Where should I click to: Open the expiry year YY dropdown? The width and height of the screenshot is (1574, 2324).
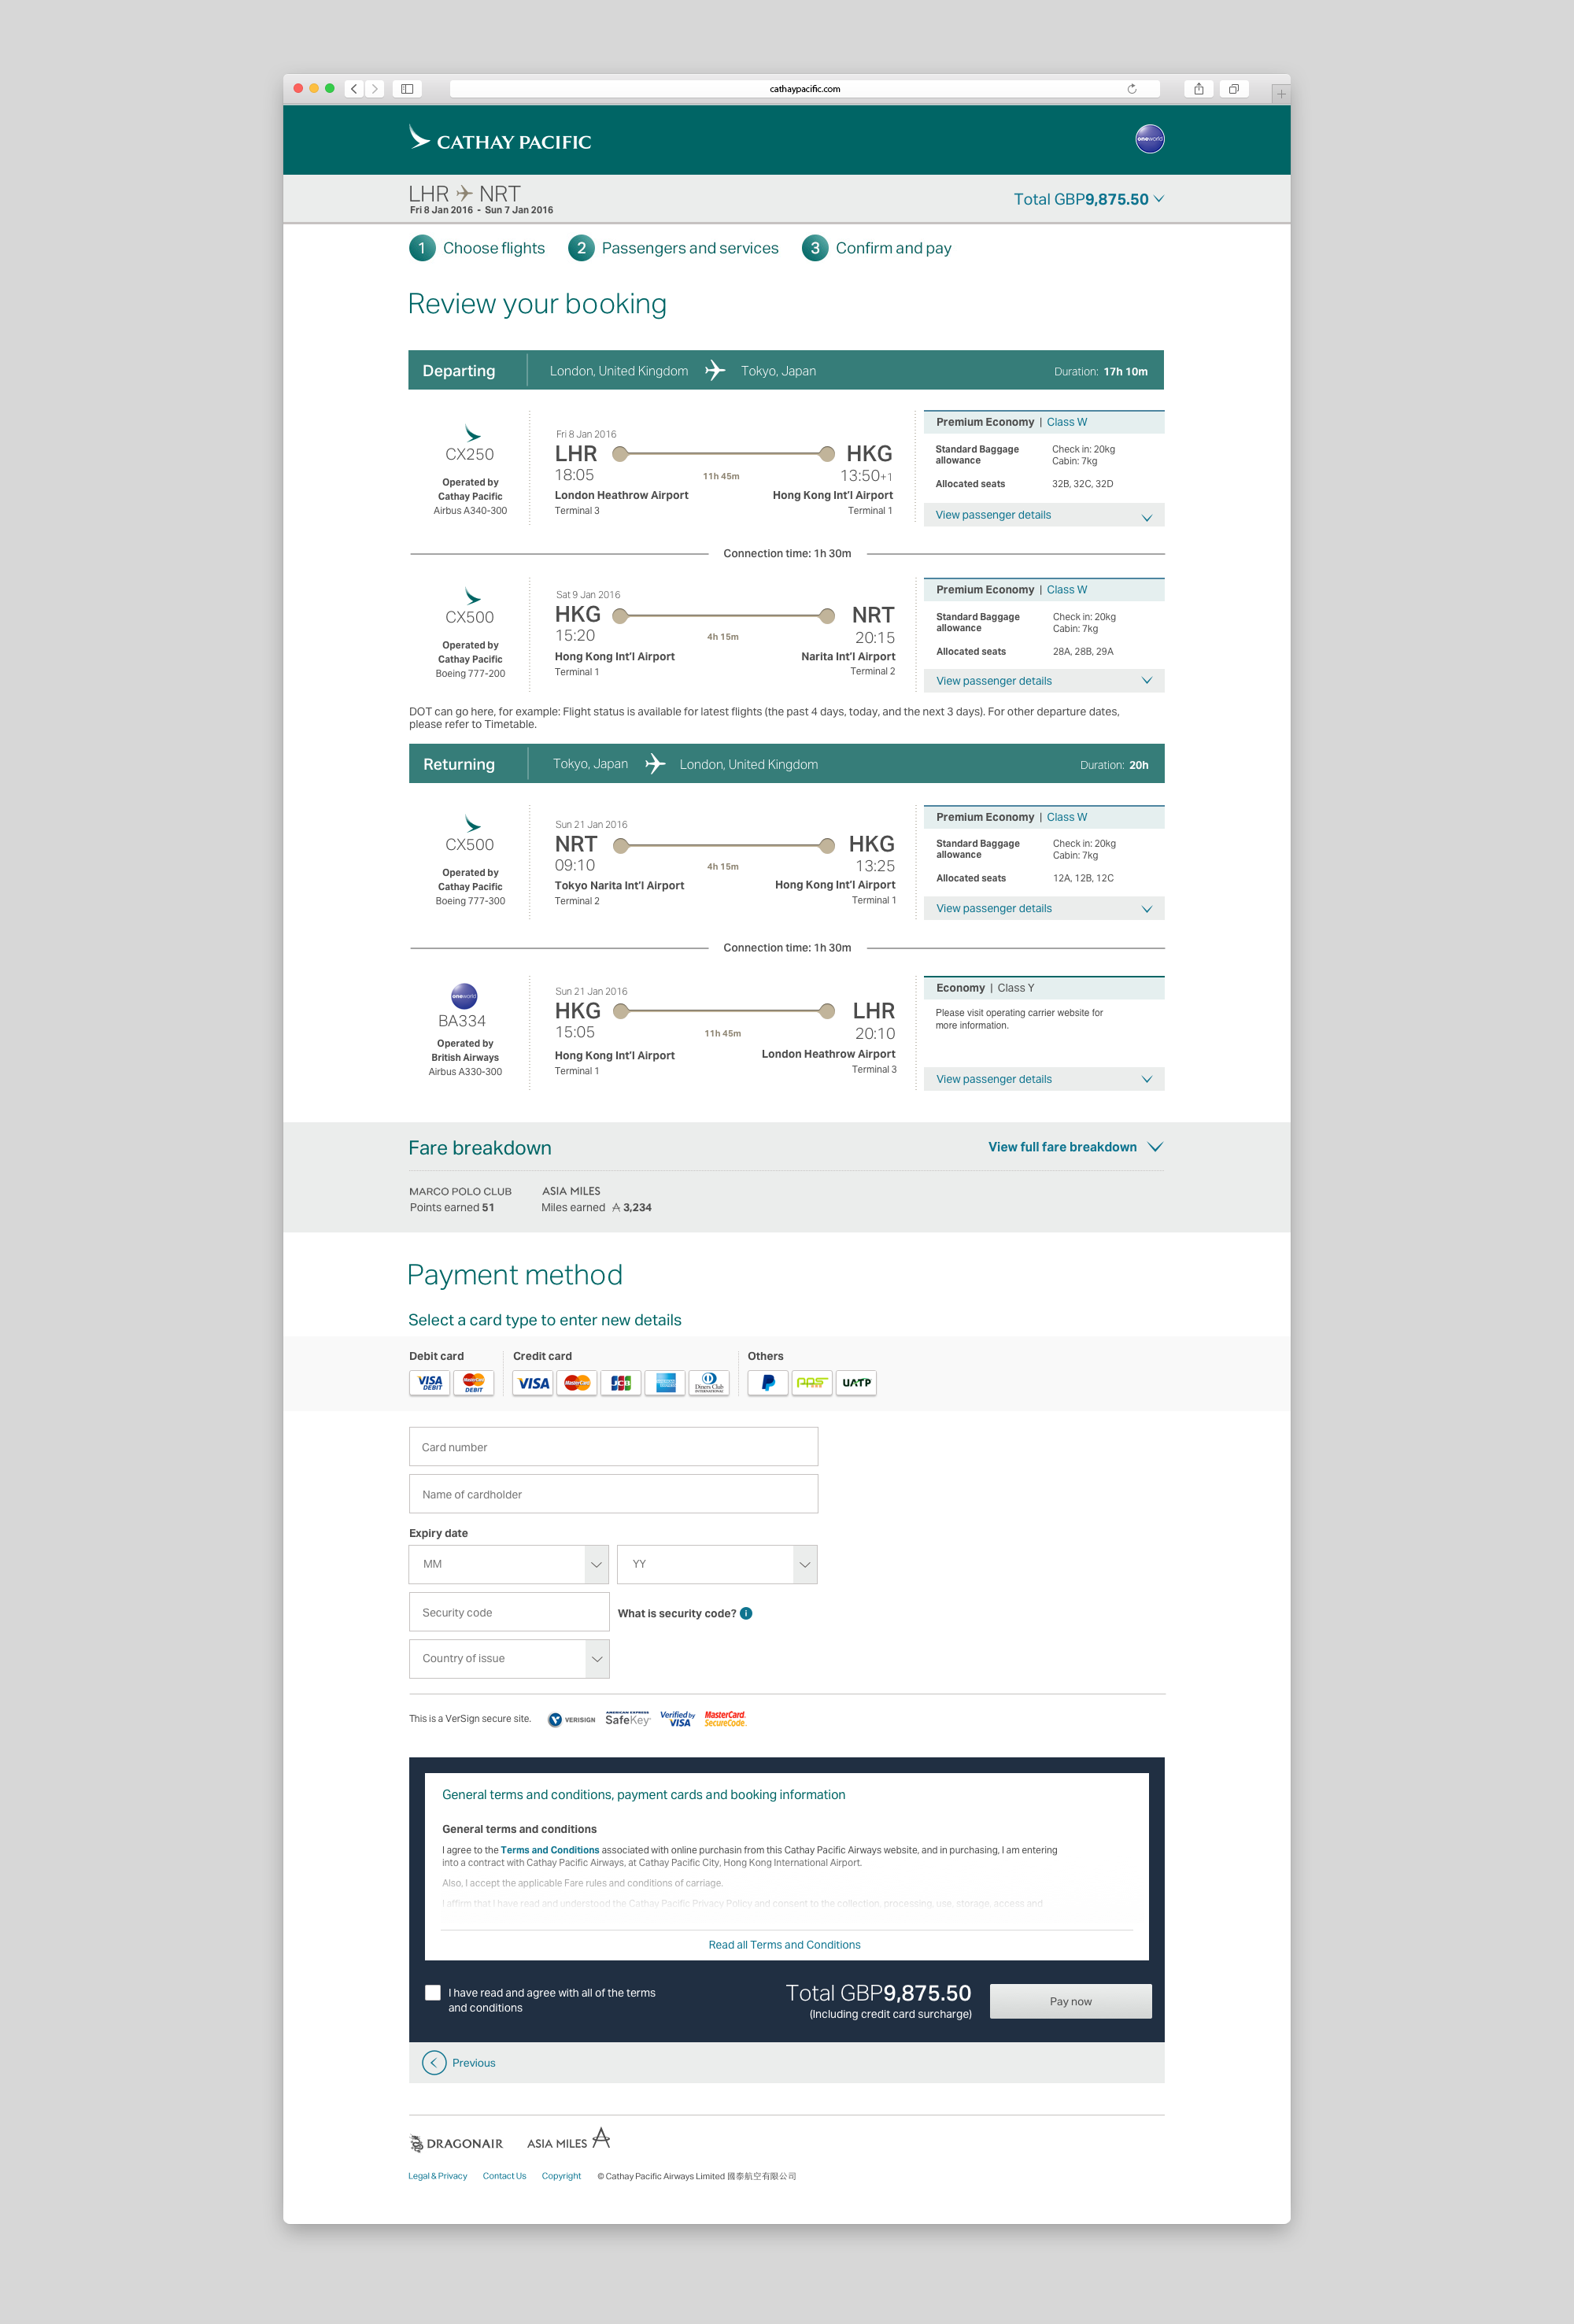(x=717, y=1564)
